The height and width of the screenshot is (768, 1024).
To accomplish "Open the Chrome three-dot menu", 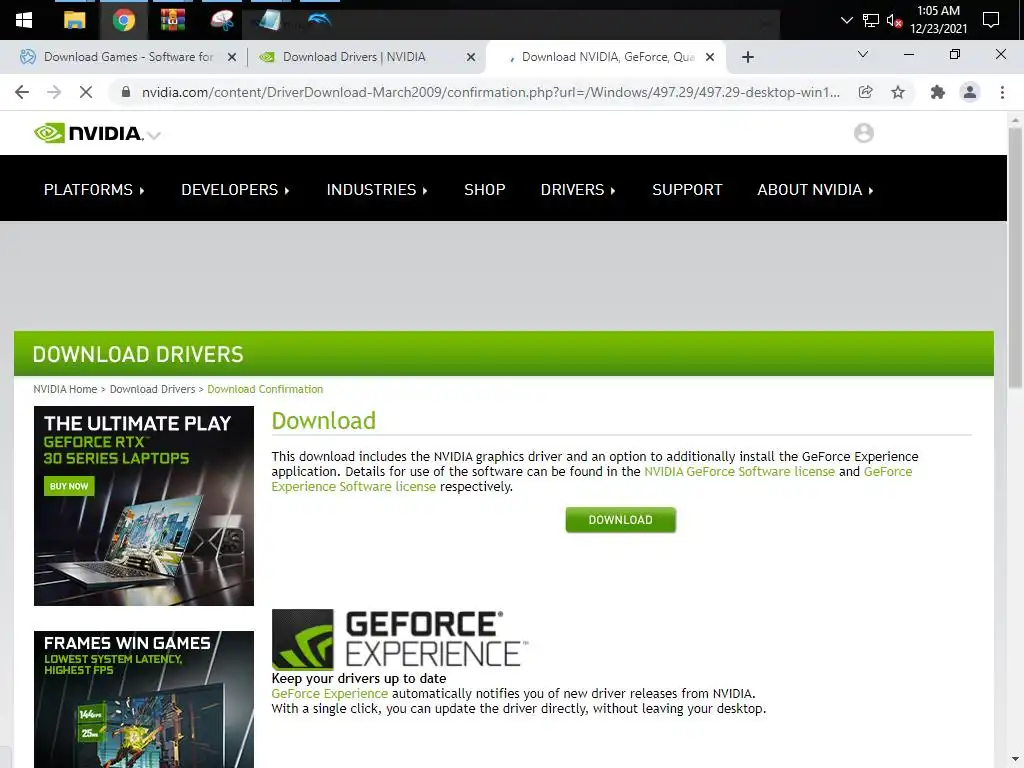I will pyautogui.click(x=1002, y=92).
